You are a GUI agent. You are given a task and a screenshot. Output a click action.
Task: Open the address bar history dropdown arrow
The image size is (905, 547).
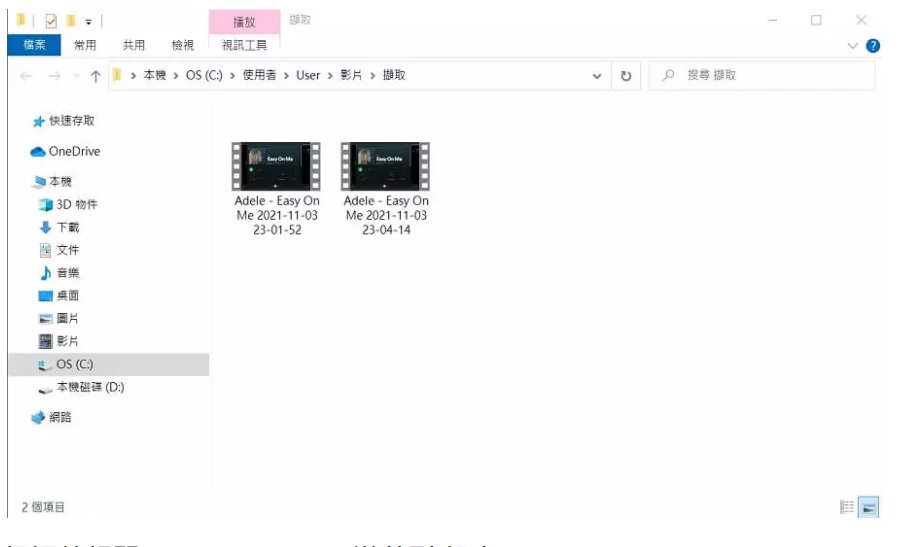click(597, 76)
